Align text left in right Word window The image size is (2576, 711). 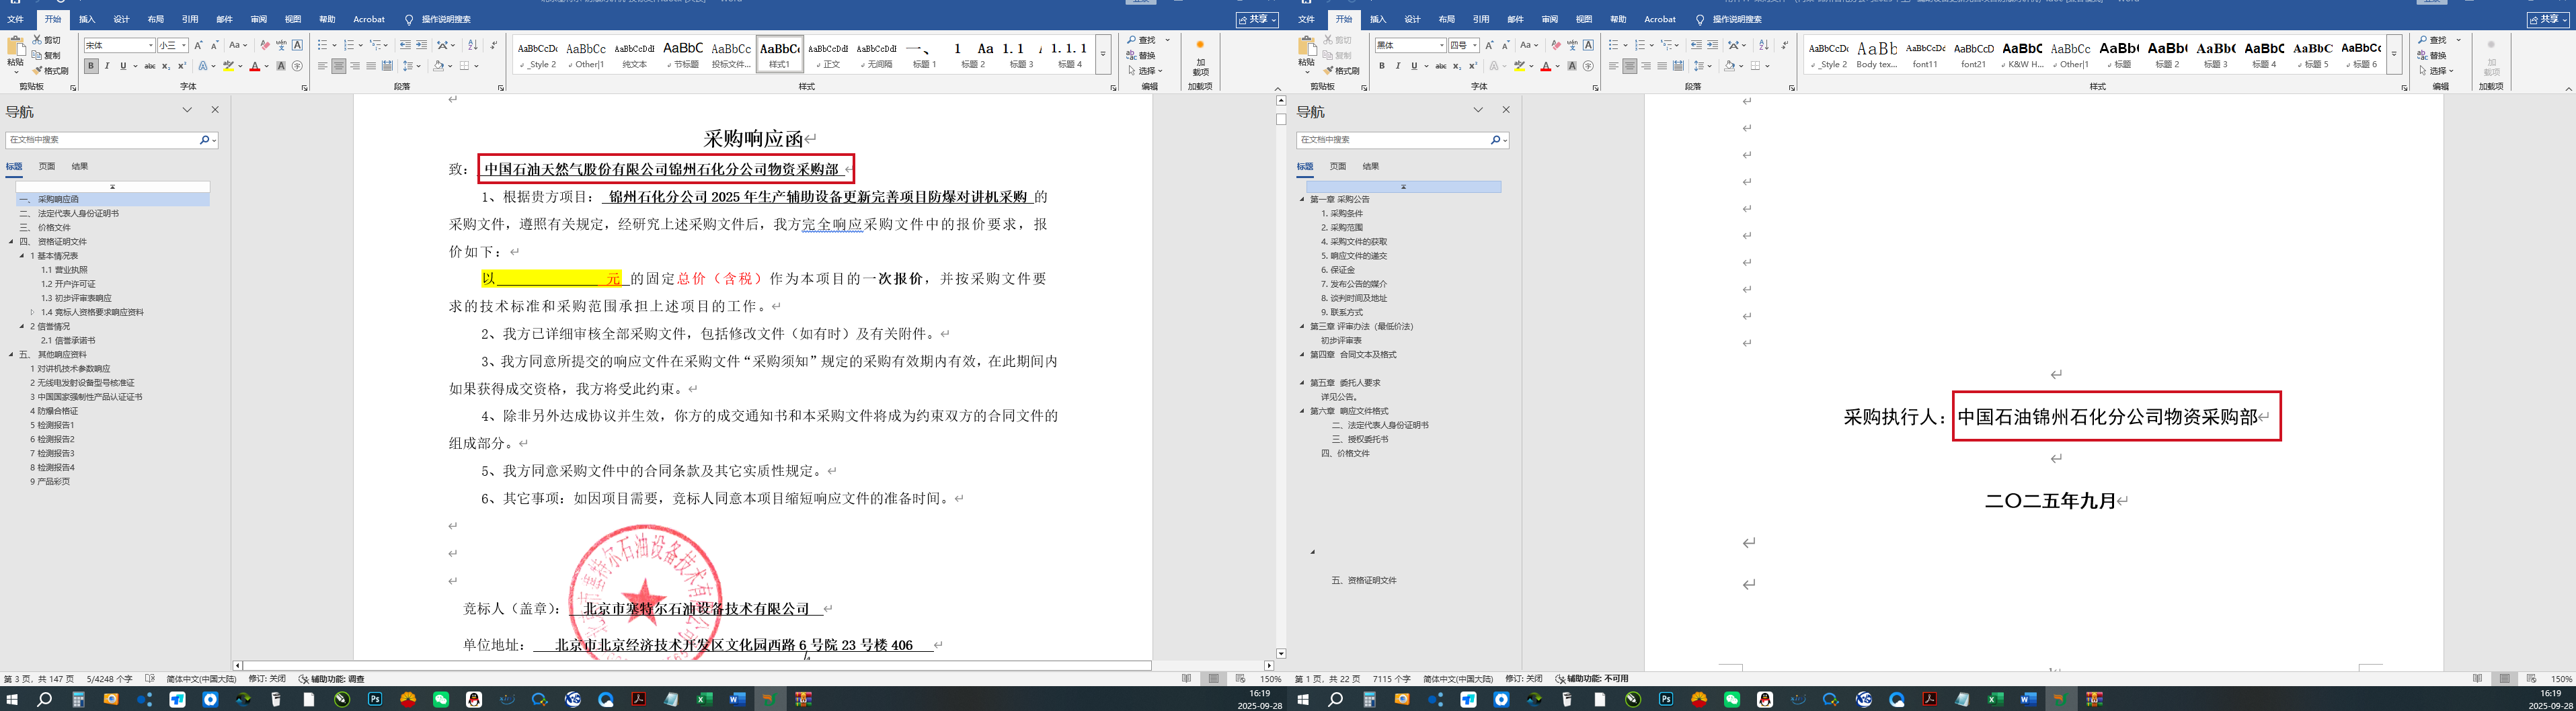[x=1613, y=66]
